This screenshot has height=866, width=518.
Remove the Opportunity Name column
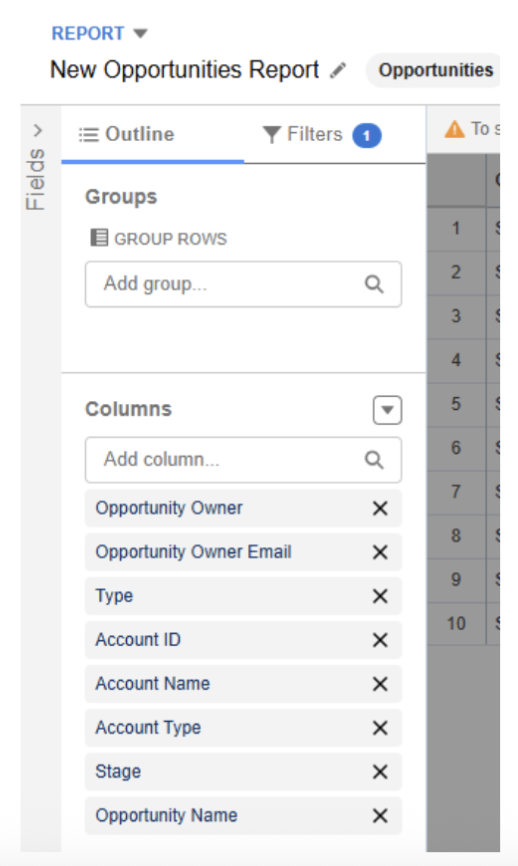(x=380, y=816)
